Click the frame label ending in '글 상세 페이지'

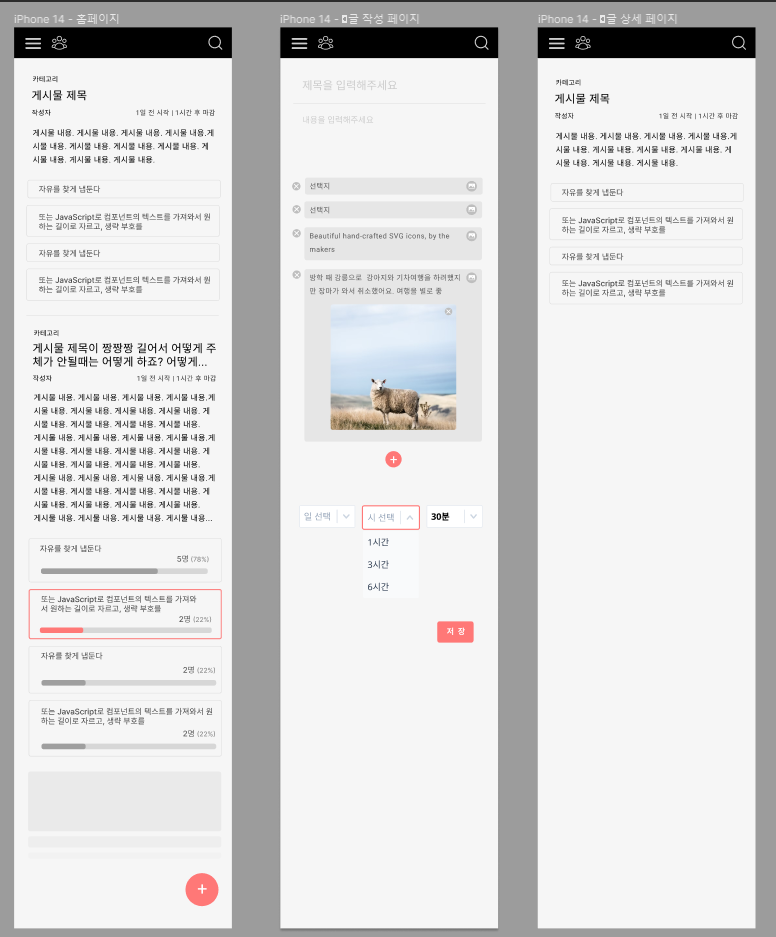(x=607, y=19)
